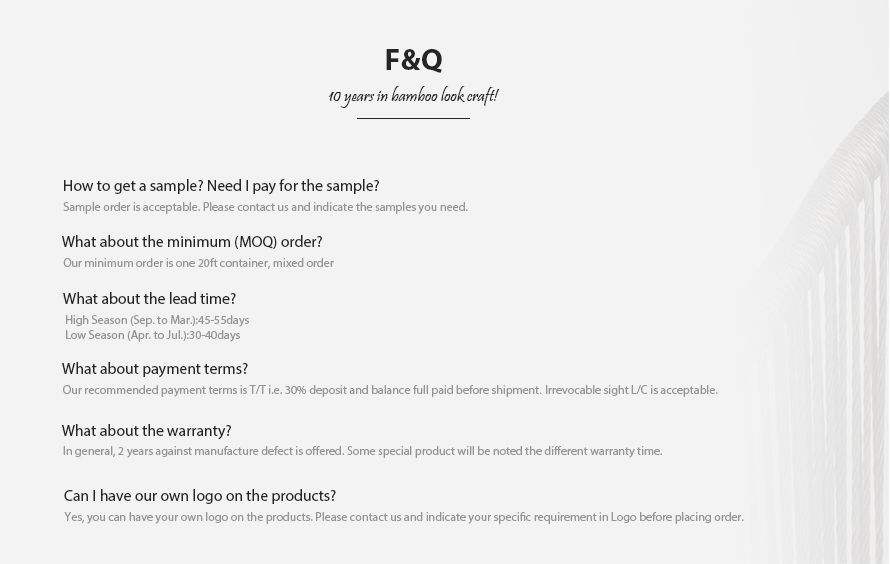The height and width of the screenshot is (564, 890).
Task: Click the sample order acceptable answer
Action: (265, 207)
